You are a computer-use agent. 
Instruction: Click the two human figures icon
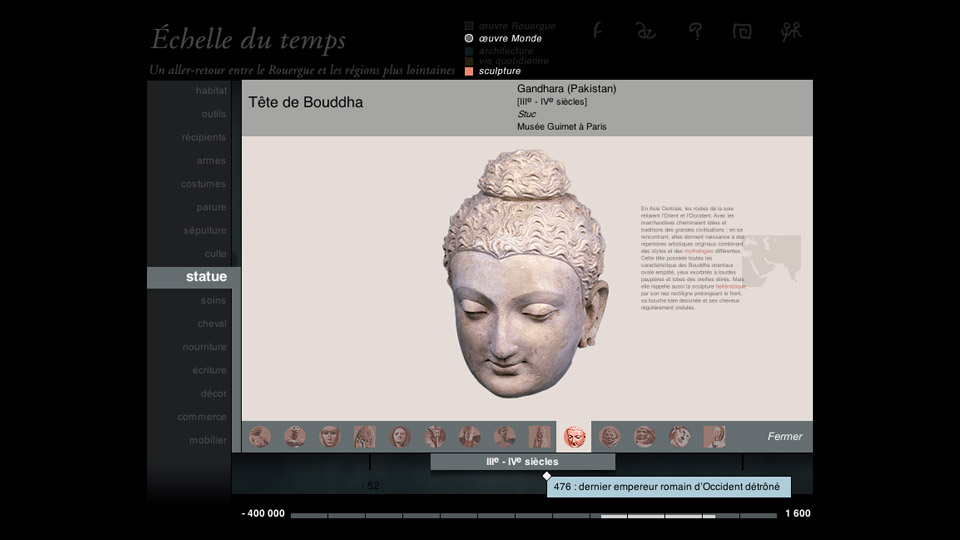click(x=790, y=31)
